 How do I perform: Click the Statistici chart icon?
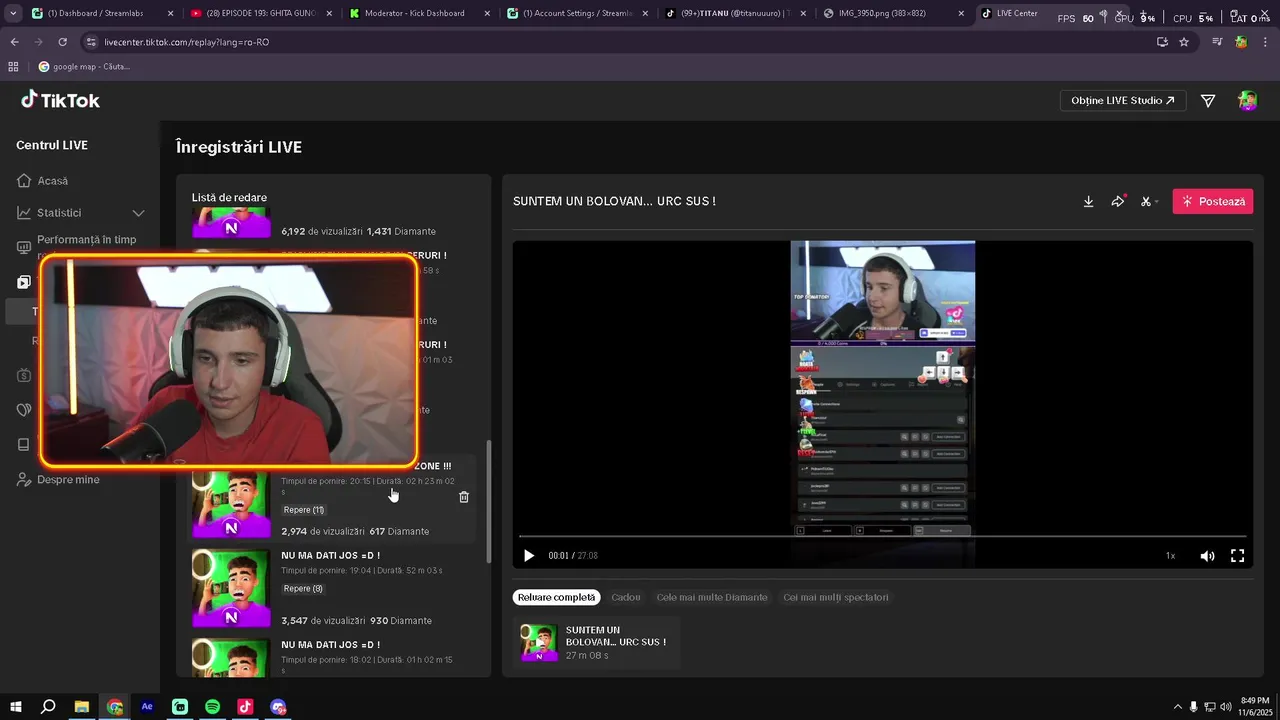pyautogui.click(x=24, y=213)
